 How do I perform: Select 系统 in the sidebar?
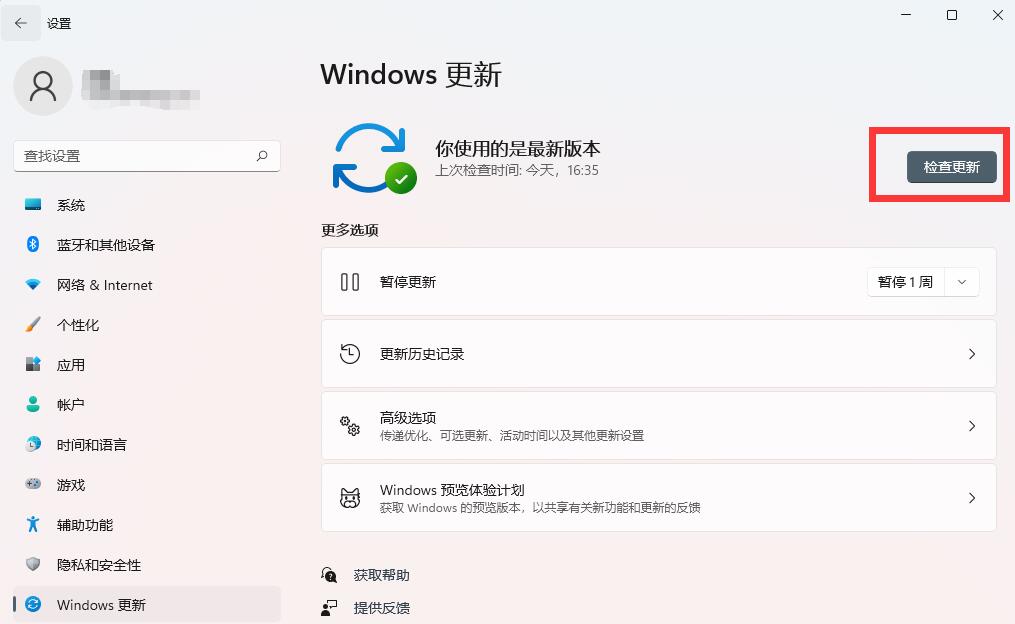point(147,205)
